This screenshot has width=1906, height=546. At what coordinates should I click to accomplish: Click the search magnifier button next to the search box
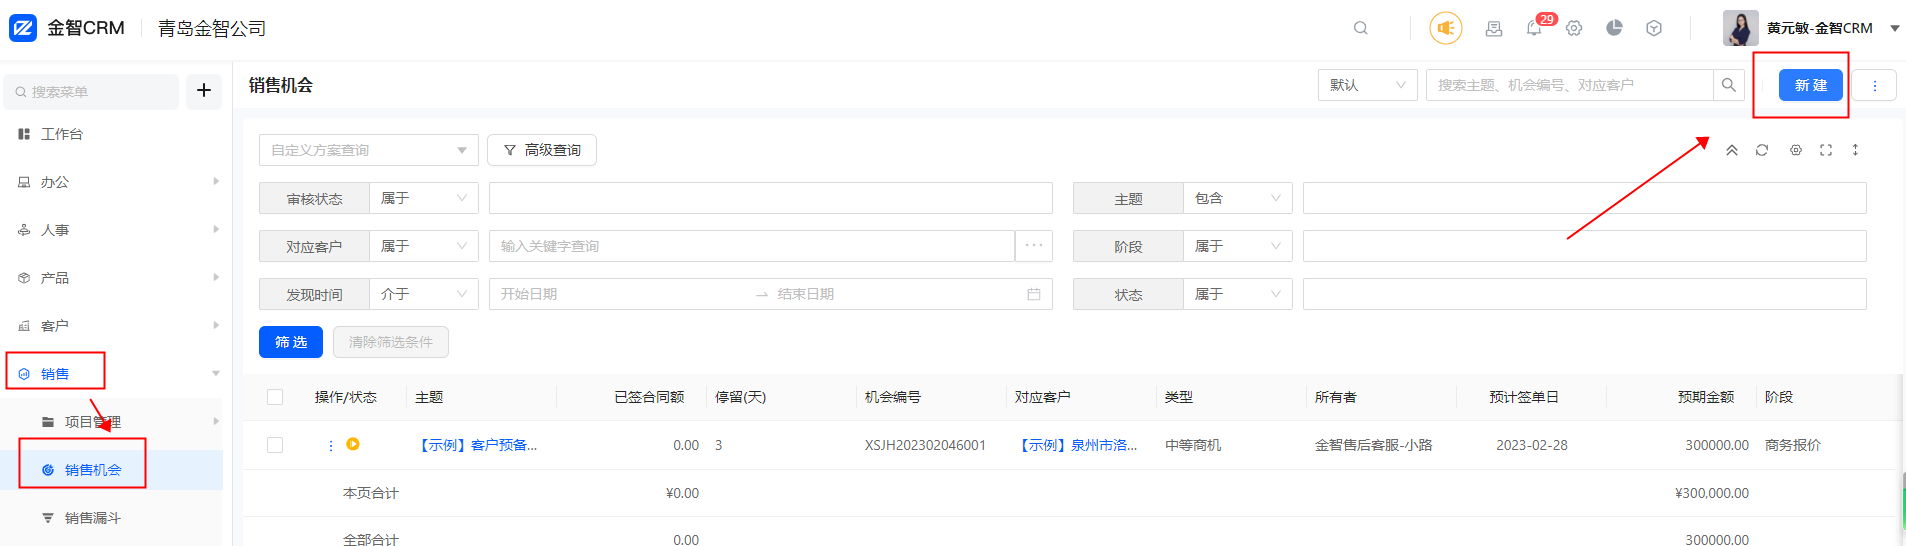coord(1728,85)
